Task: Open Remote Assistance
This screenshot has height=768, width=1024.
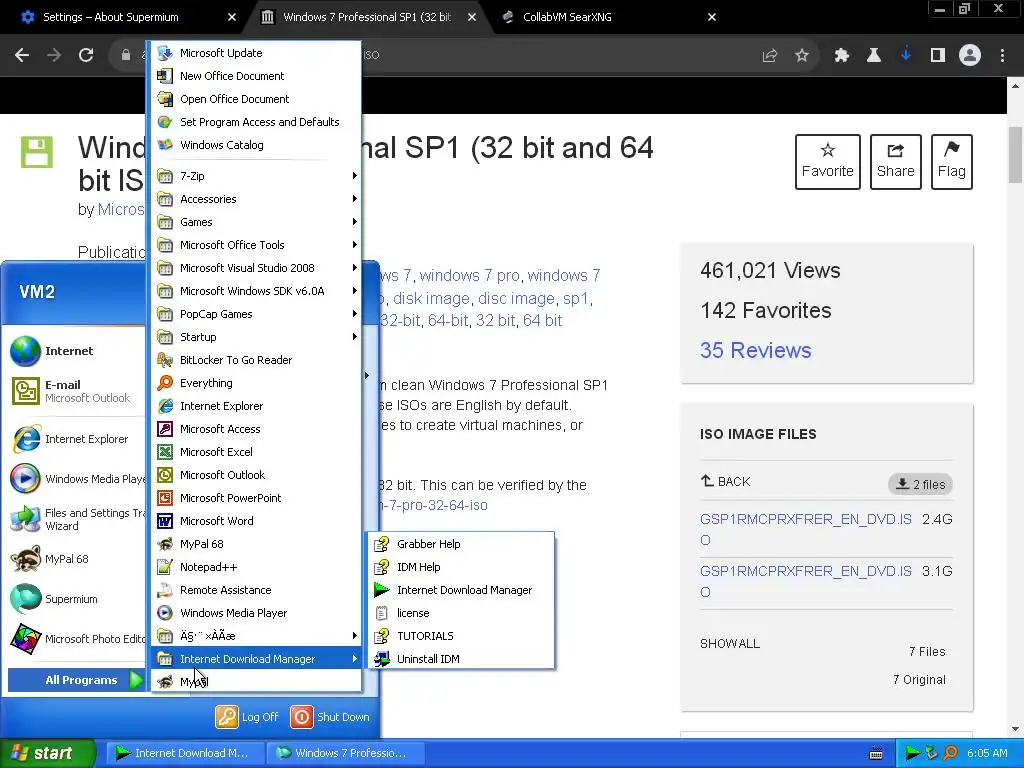Action: tap(256, 590)
